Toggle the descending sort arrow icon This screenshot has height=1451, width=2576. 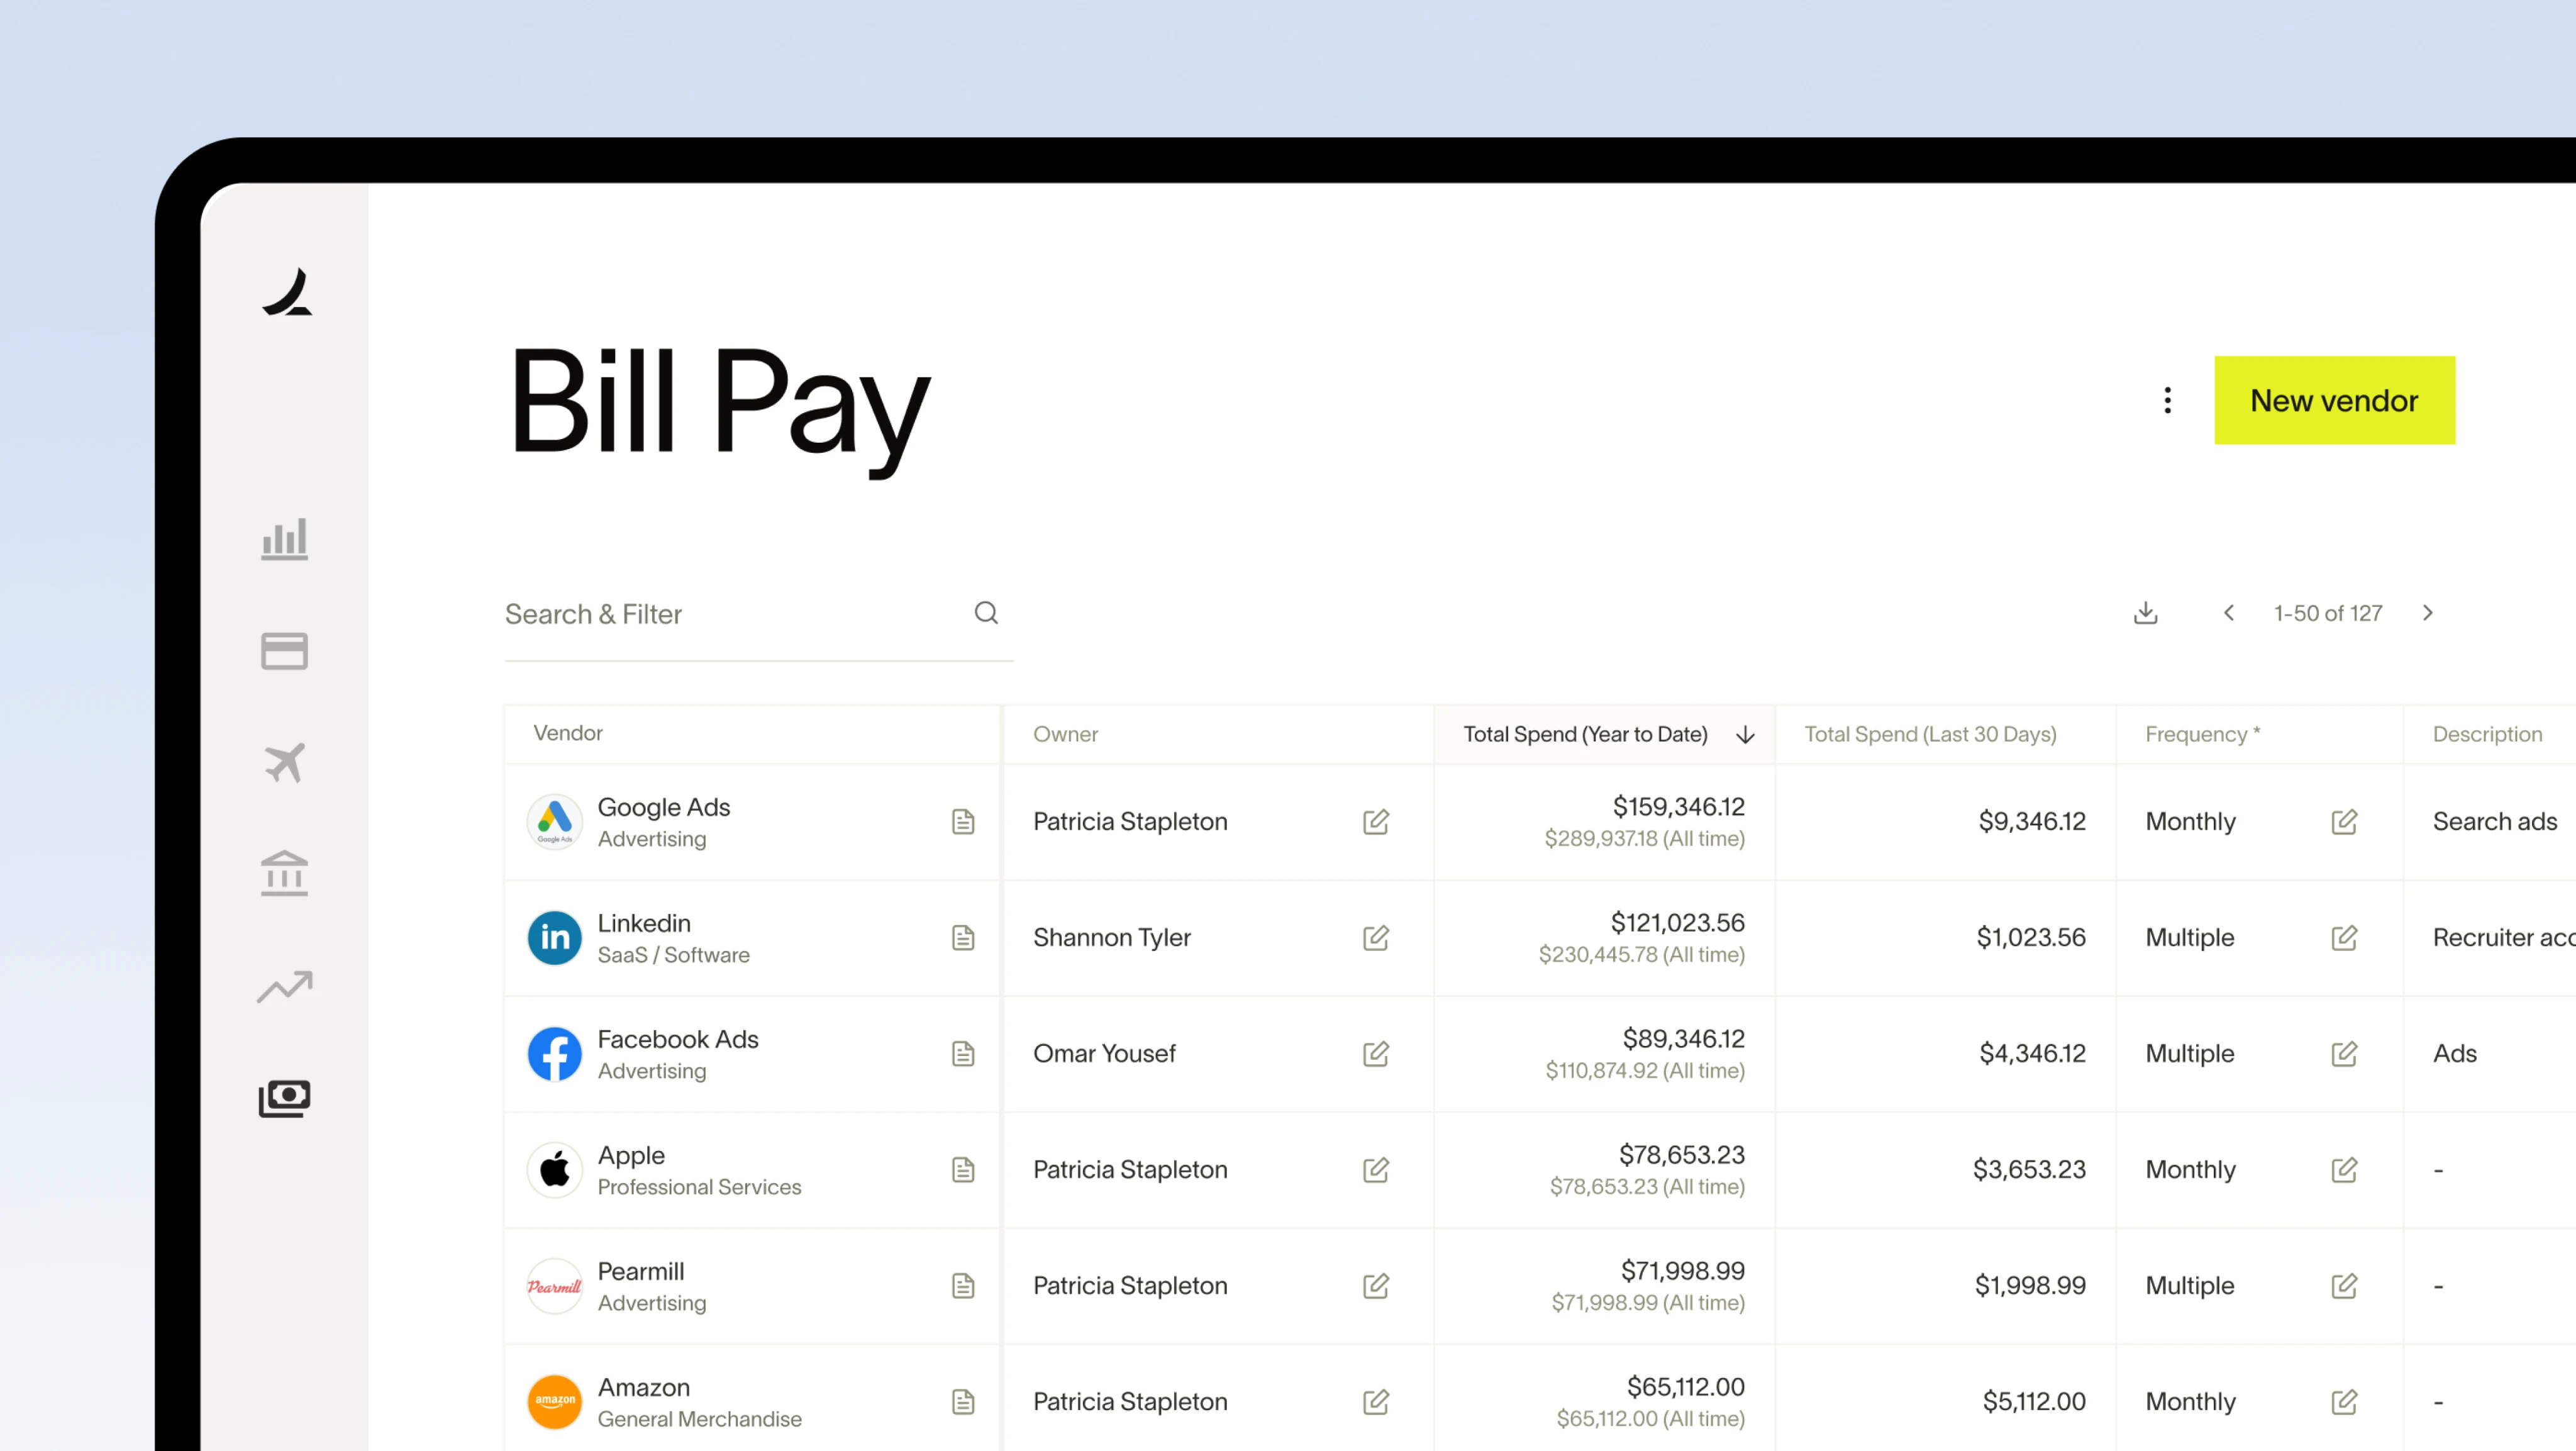point(1745,735)
